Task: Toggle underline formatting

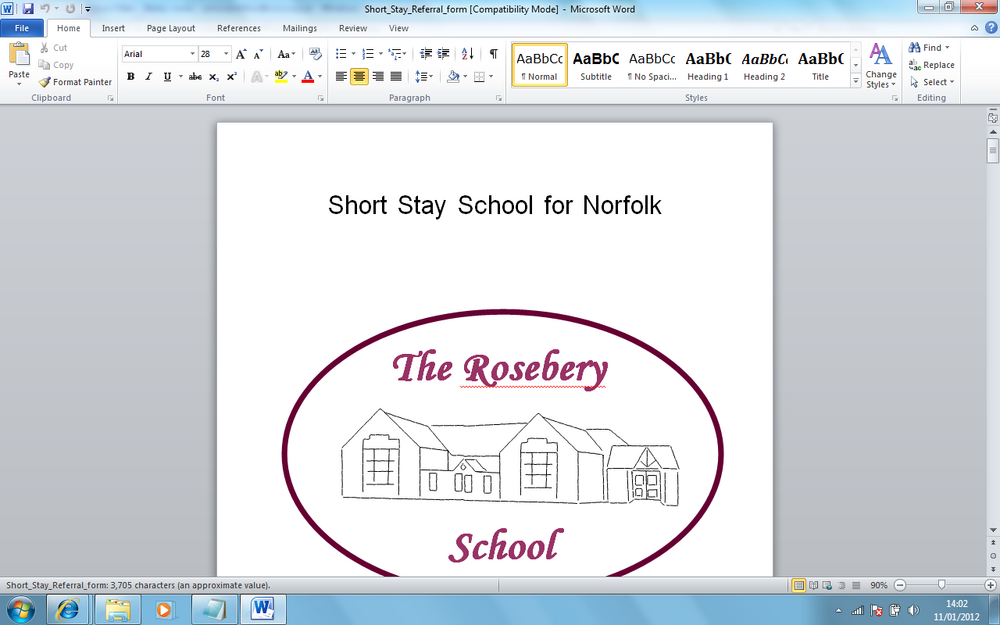Action: [167, 77]
